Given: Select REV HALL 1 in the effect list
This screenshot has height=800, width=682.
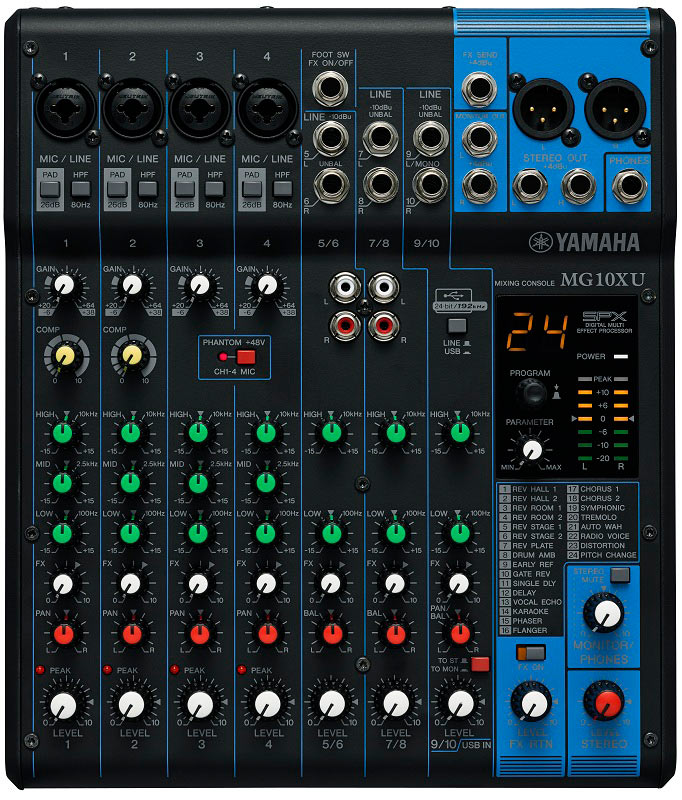Looking at the screenshot, I should [534, 489].
